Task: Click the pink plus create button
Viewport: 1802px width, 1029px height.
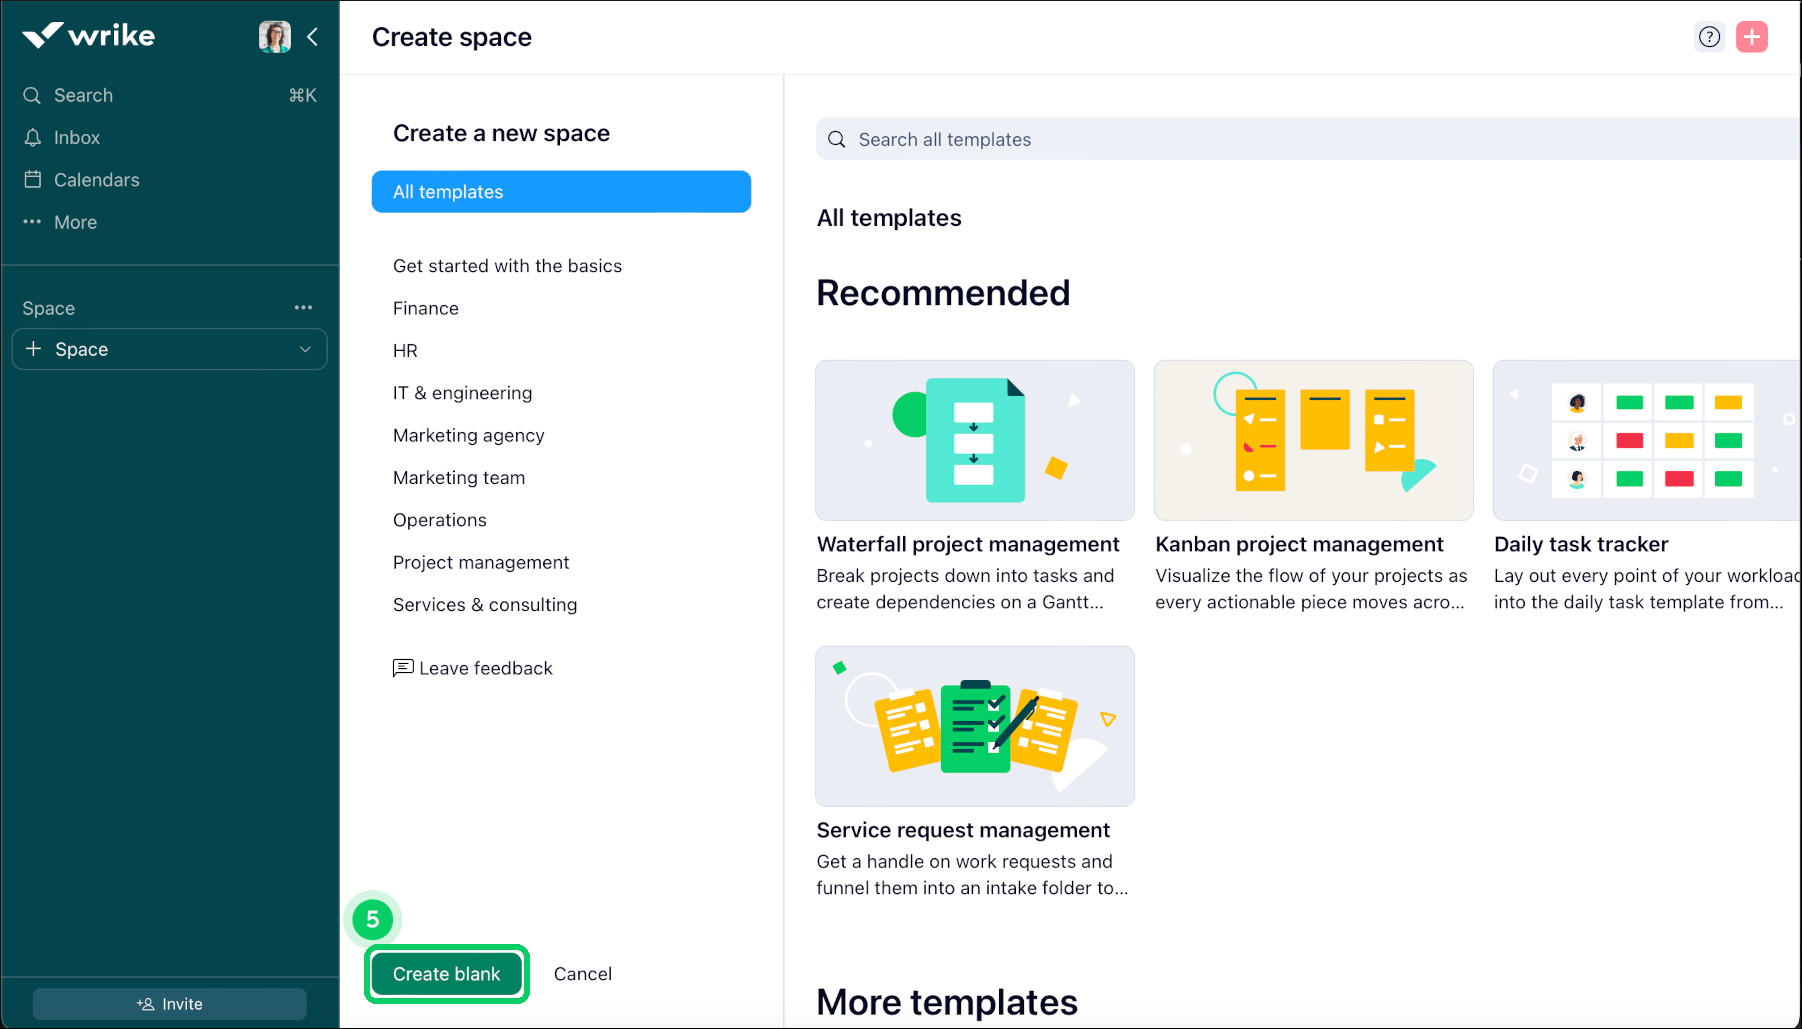Action: [x=1751, y=37]
